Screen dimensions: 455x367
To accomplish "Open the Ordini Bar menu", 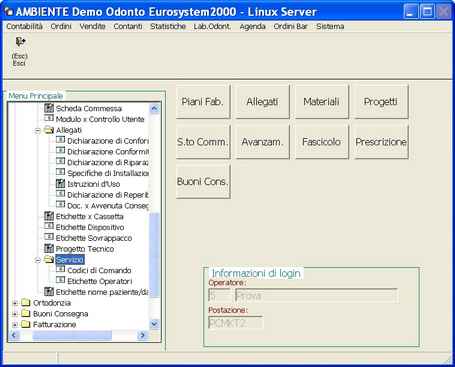I will point(290,26).
